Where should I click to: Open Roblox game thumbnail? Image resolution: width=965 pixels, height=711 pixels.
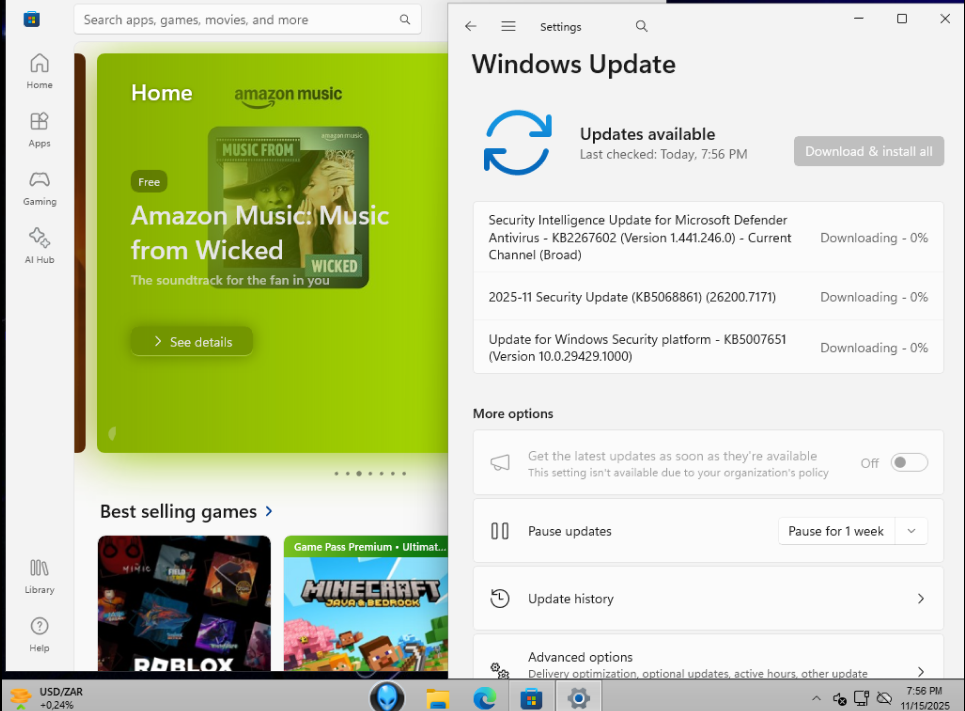(184, 603)
